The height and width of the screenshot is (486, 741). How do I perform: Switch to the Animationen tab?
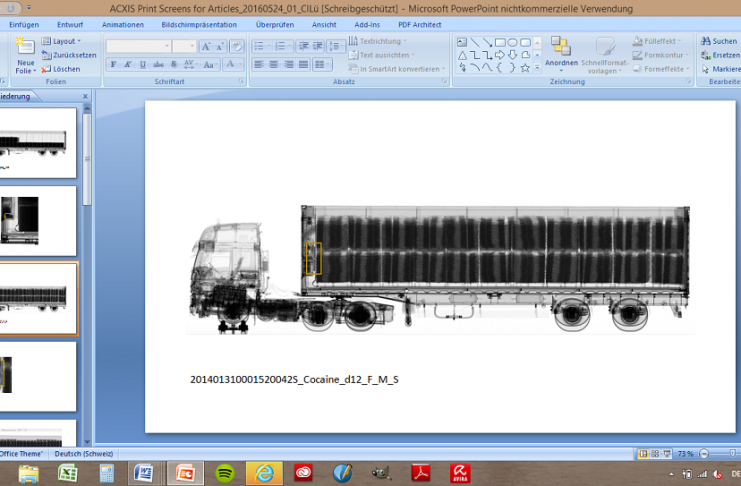pos(122,24)
